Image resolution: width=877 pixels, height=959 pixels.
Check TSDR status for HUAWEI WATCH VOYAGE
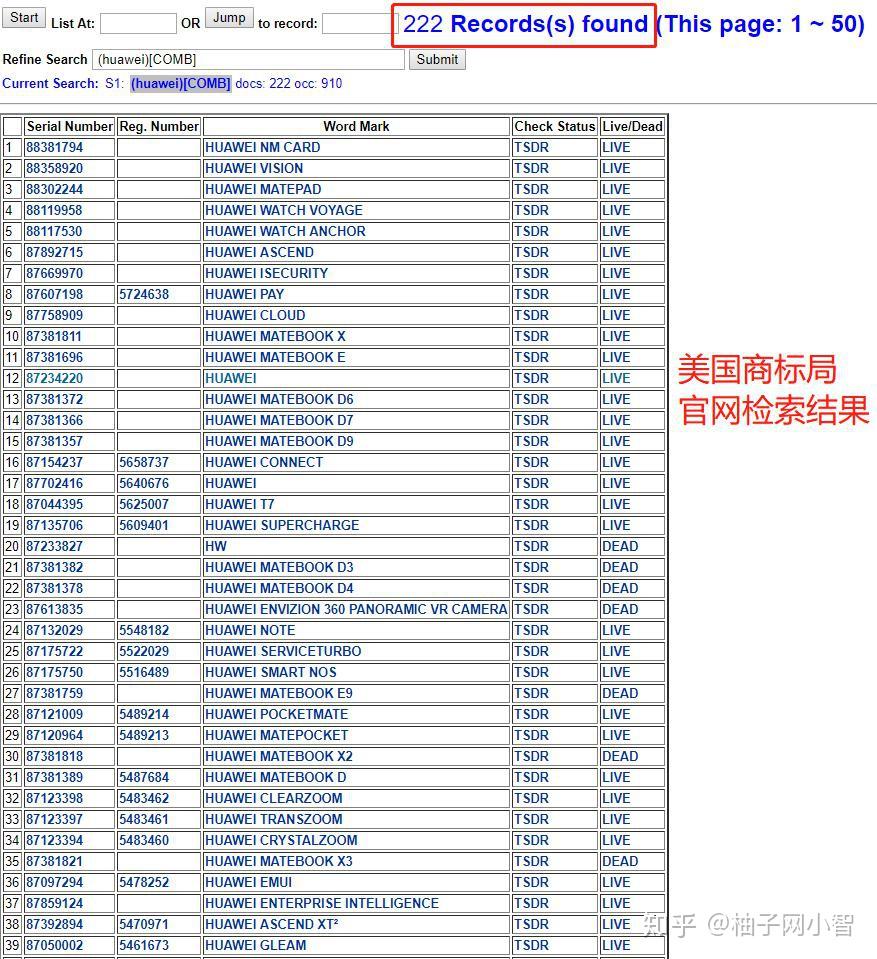[531, 210]
